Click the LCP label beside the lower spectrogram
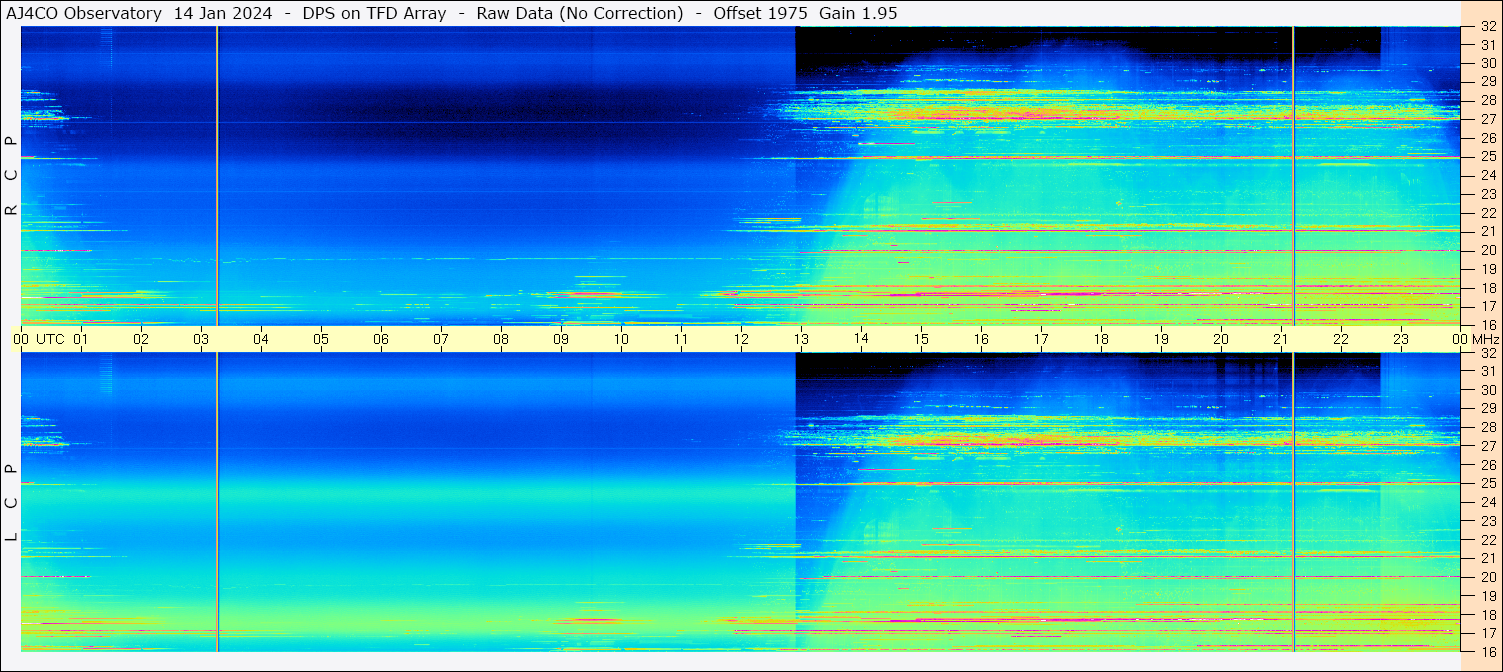The image size is (1503, 672). point(11,503)
